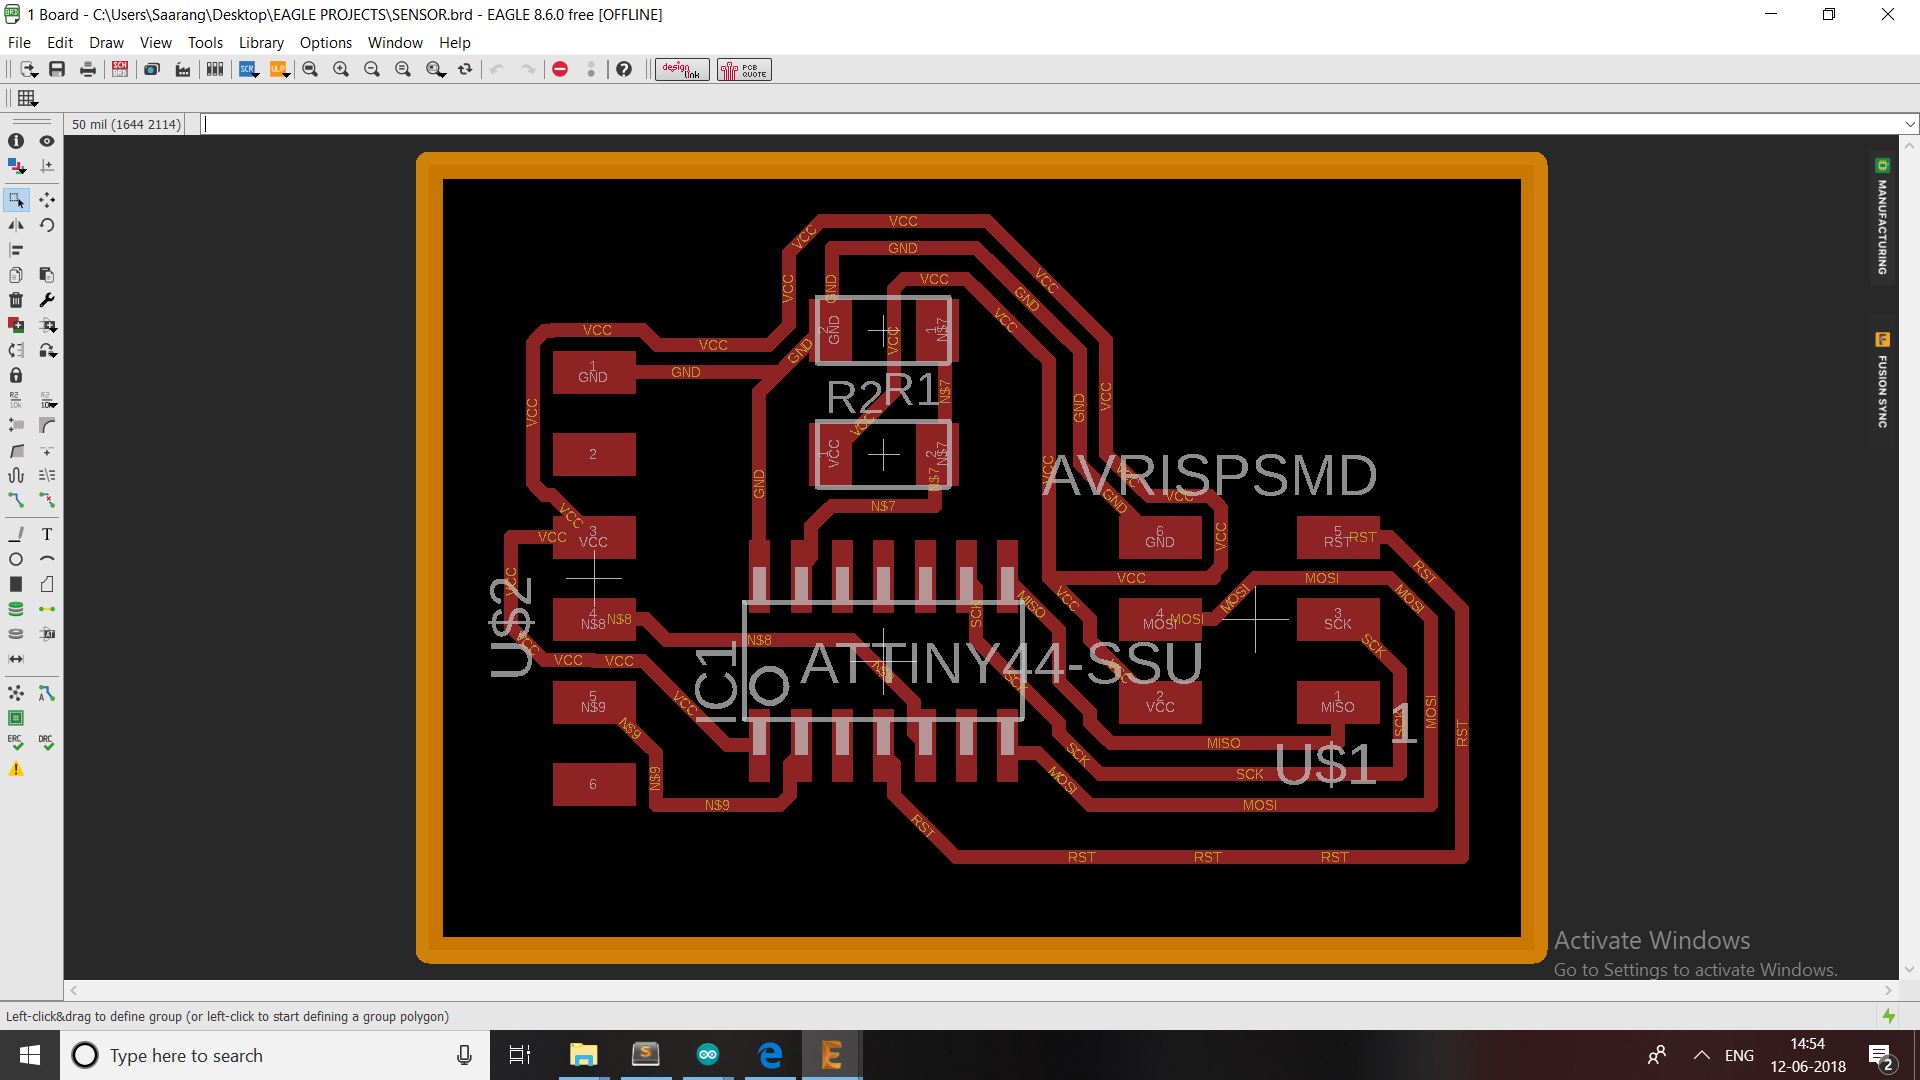1920x1080 pixels.
Task: Click into the command line field
Action: point(1050,124)
